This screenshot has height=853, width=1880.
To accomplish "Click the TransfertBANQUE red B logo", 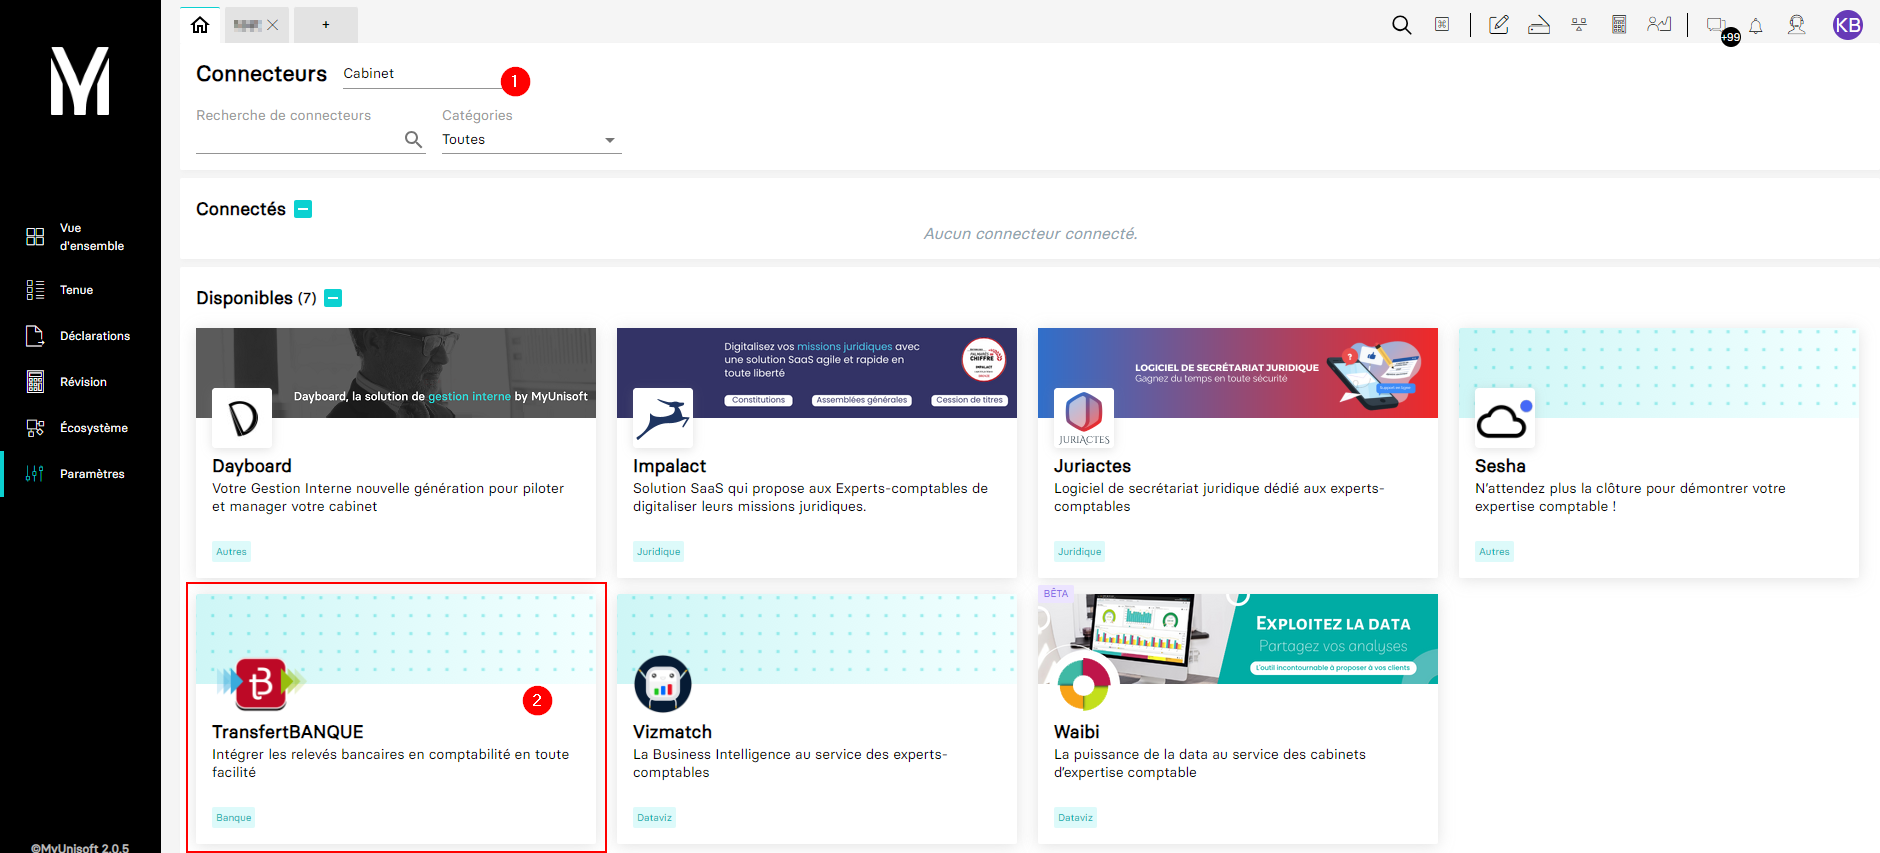I will pyautogui.click(x=261, y=683).
